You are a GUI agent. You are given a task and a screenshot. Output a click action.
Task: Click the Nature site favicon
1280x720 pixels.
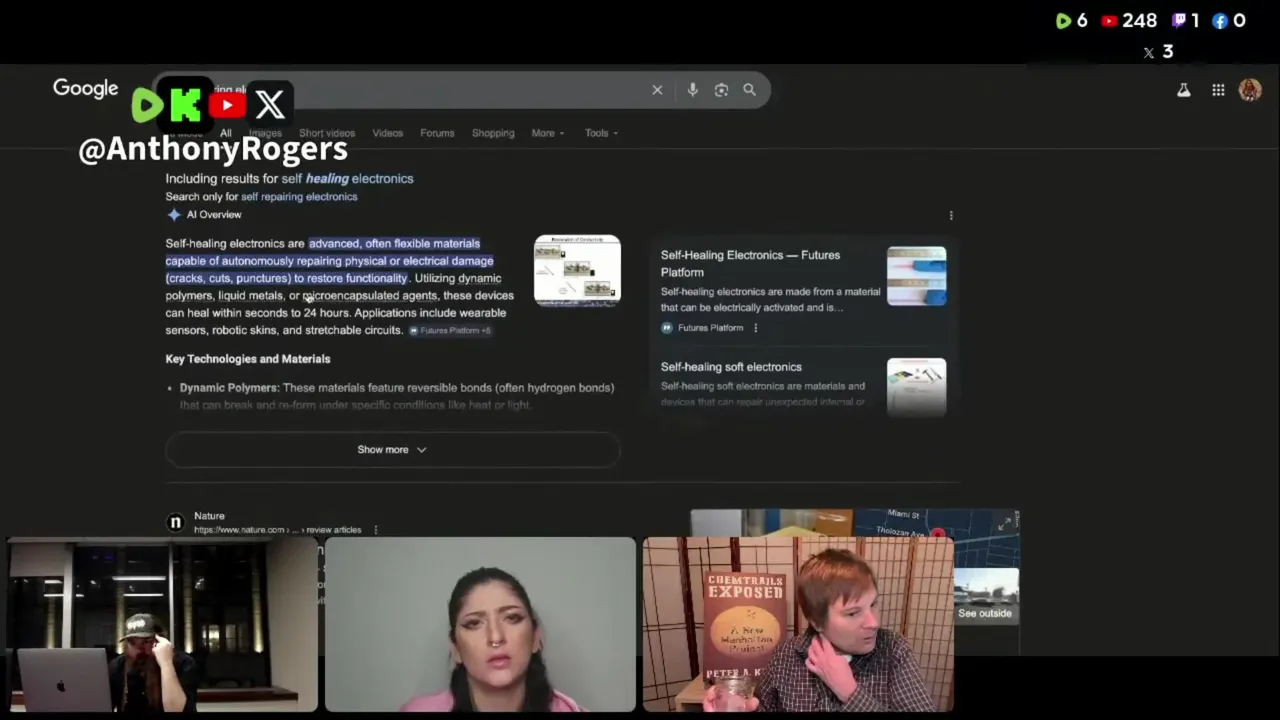pos(175,522)
